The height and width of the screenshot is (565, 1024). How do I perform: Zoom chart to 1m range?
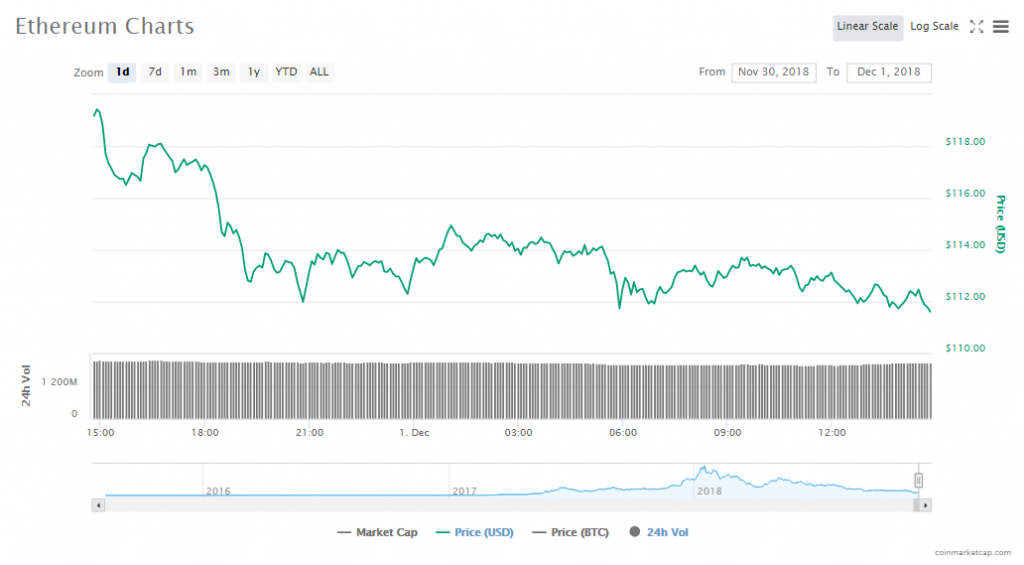(x=188, y=72)
